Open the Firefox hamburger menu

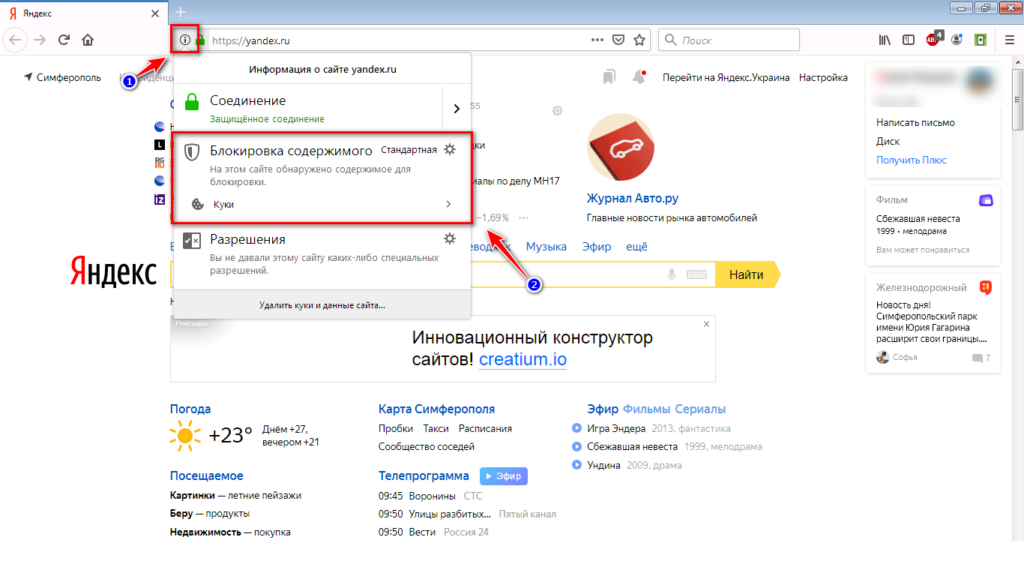[x=1008, y=40]
